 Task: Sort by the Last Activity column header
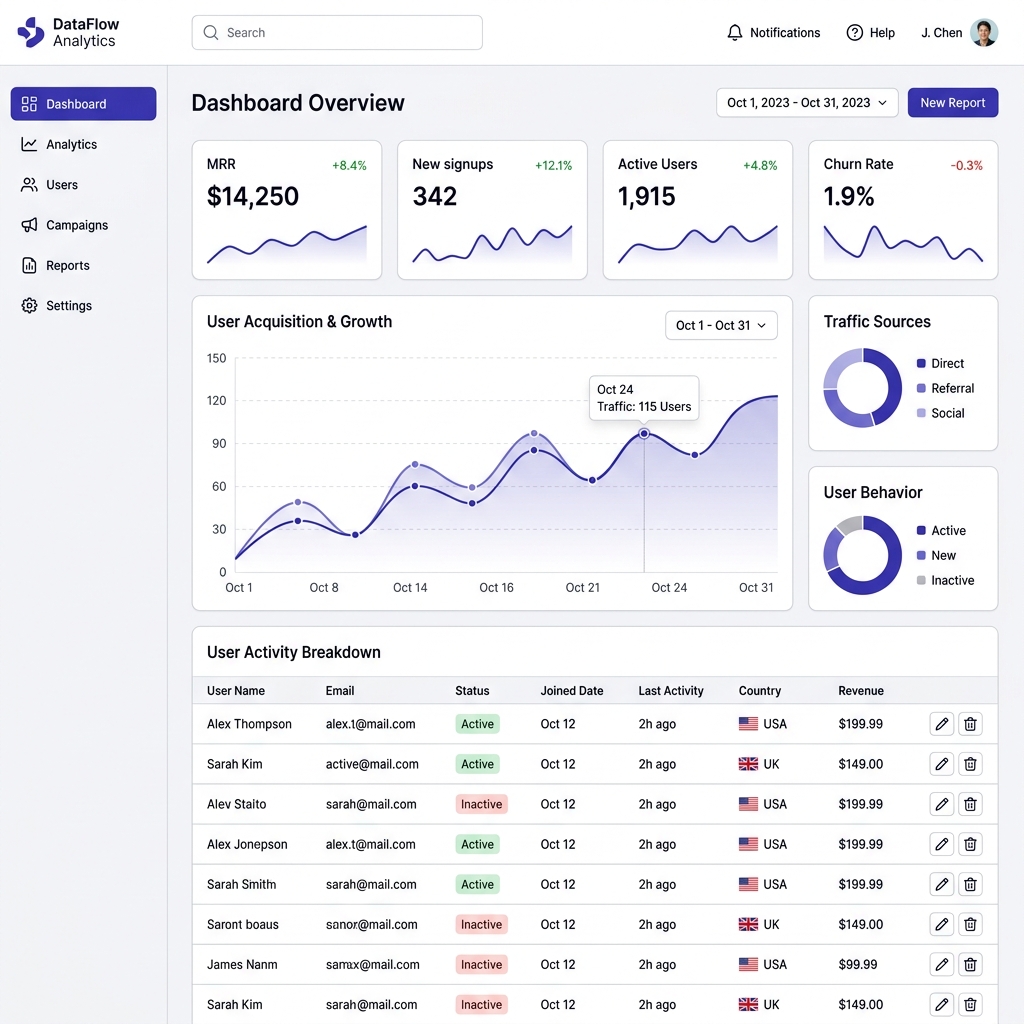point(671,690)
